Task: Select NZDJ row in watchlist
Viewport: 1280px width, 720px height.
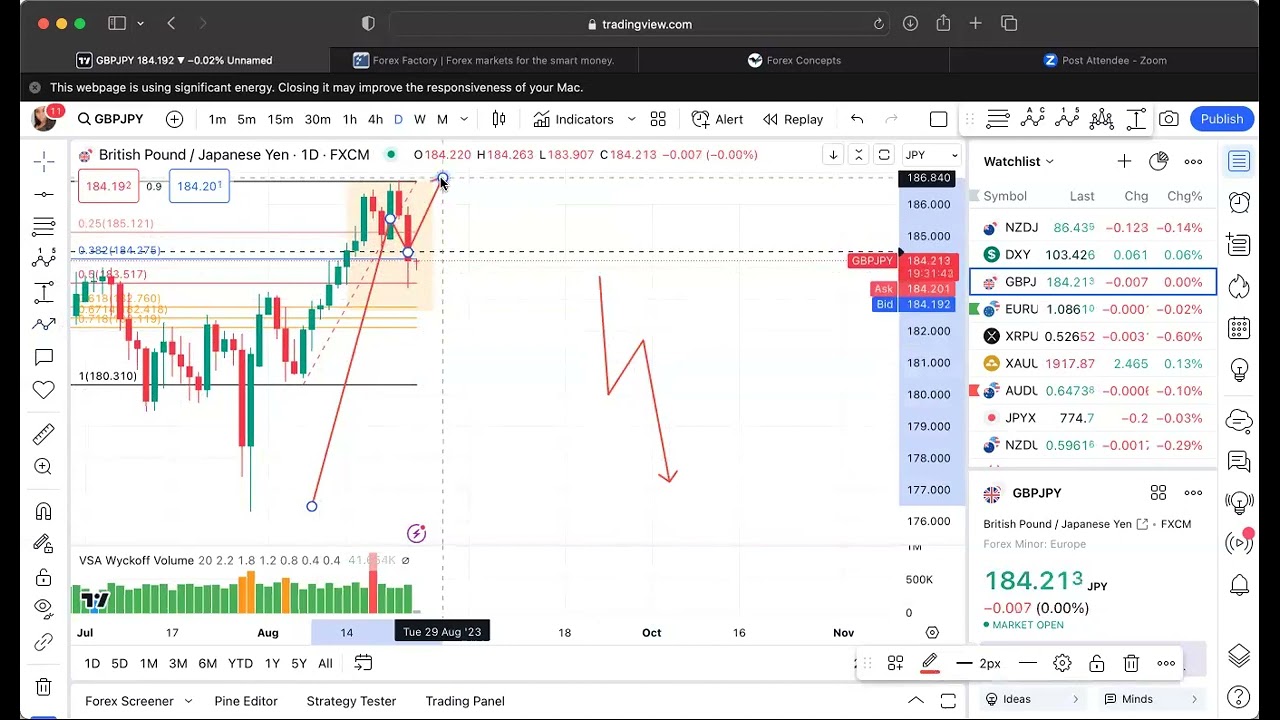Action: pyautogui.click(x=1093, y=228)
